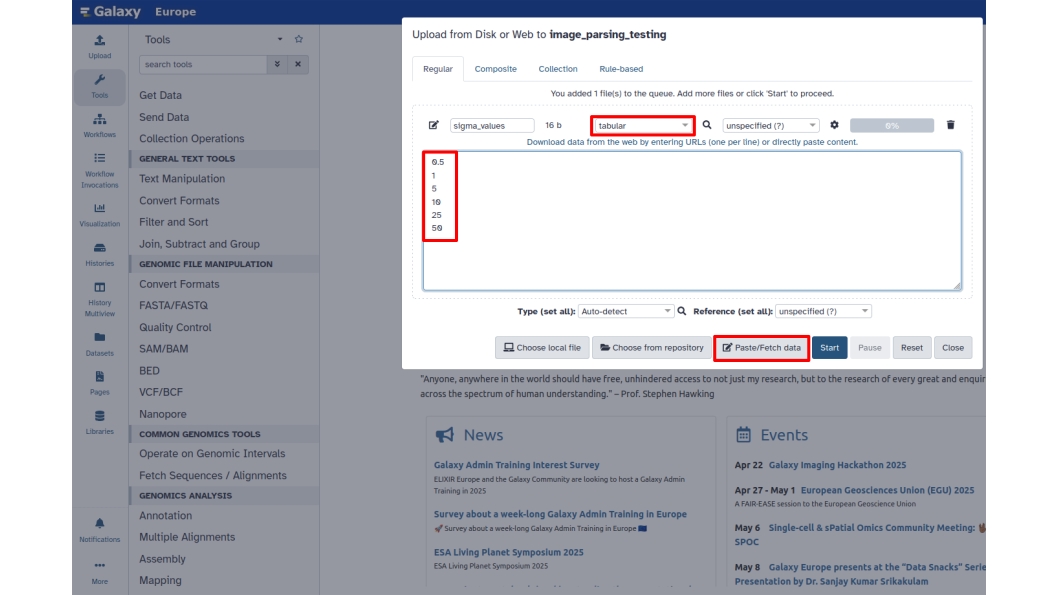This screenshot has height=595, width=1058.
Task: Open Galaxy Imaging Hackathon 2025 event link
Action: click(x=837, y=465)
